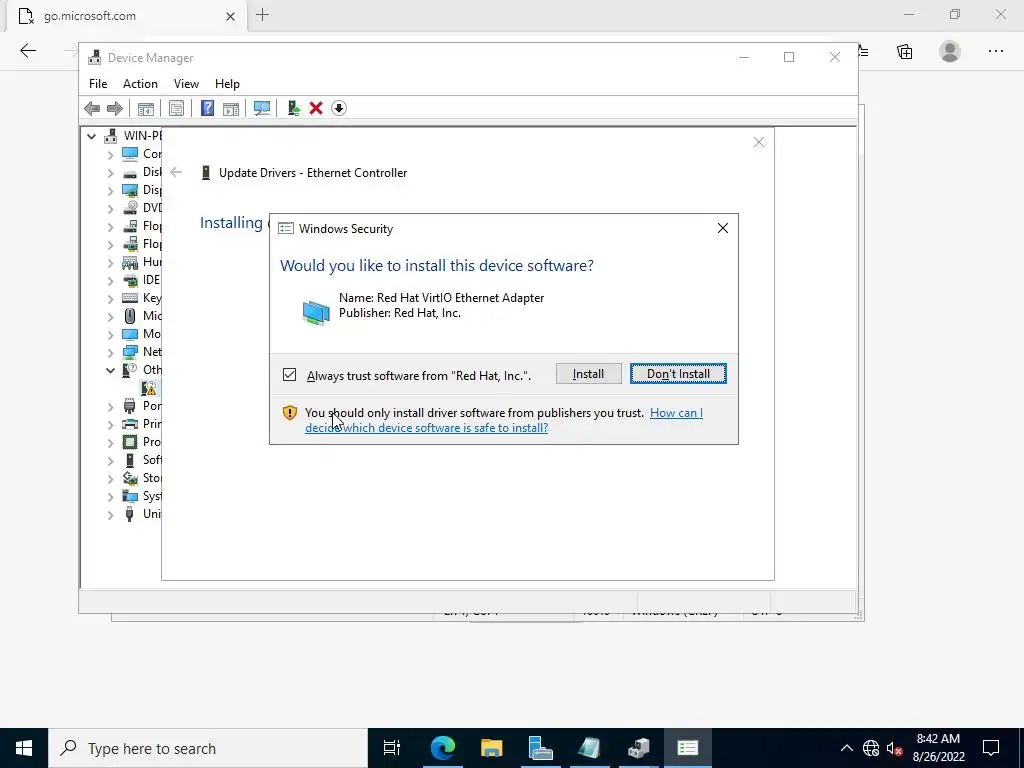Click the 'Type here to search' box
The image size is (1024, 768).
(208, 748)
